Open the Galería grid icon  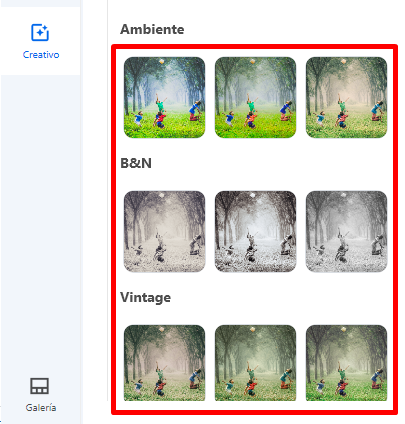40,386
